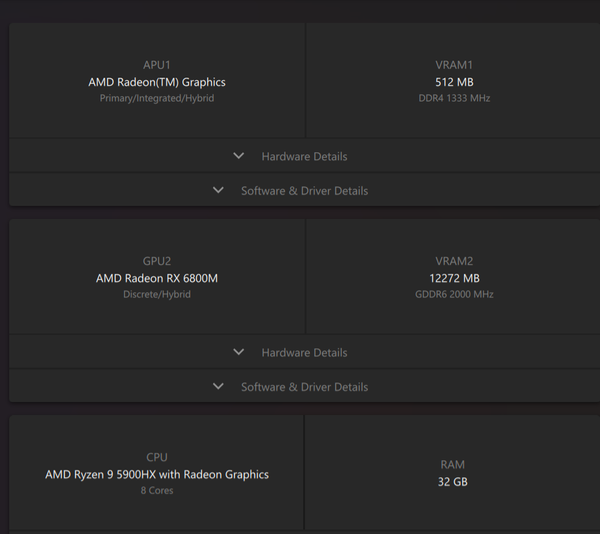Viewport: 600px width, 534px height.
Task: Select the AMD Radeon(TM) Graphics name
Action: (x=157, y=82)
